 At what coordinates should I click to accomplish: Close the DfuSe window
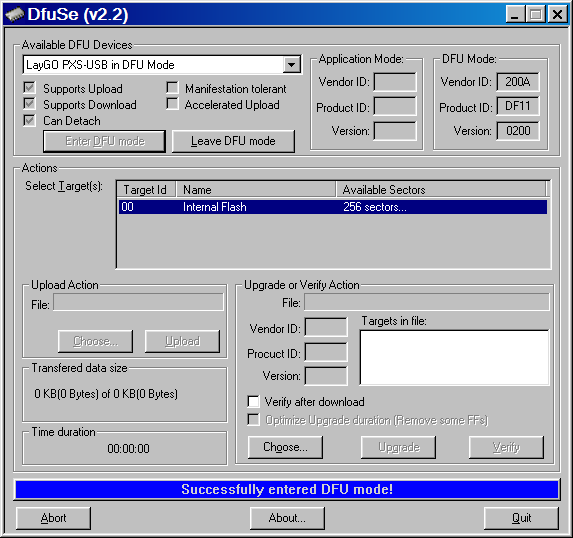click(x=557, y=15)
